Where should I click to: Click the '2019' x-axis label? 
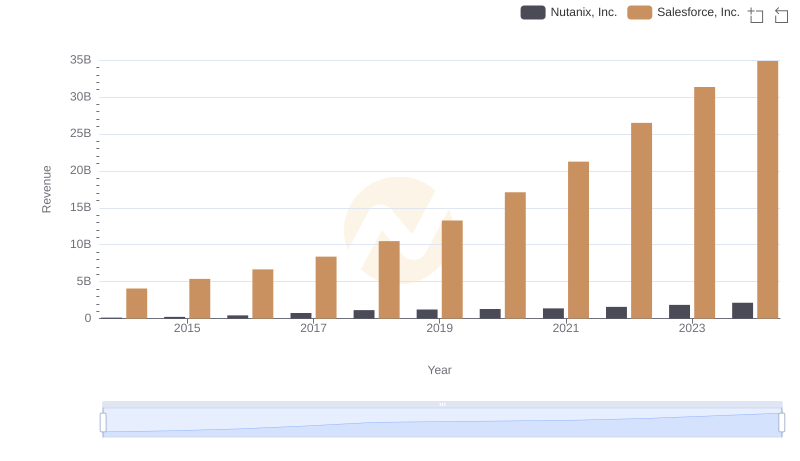coord(439,328)
